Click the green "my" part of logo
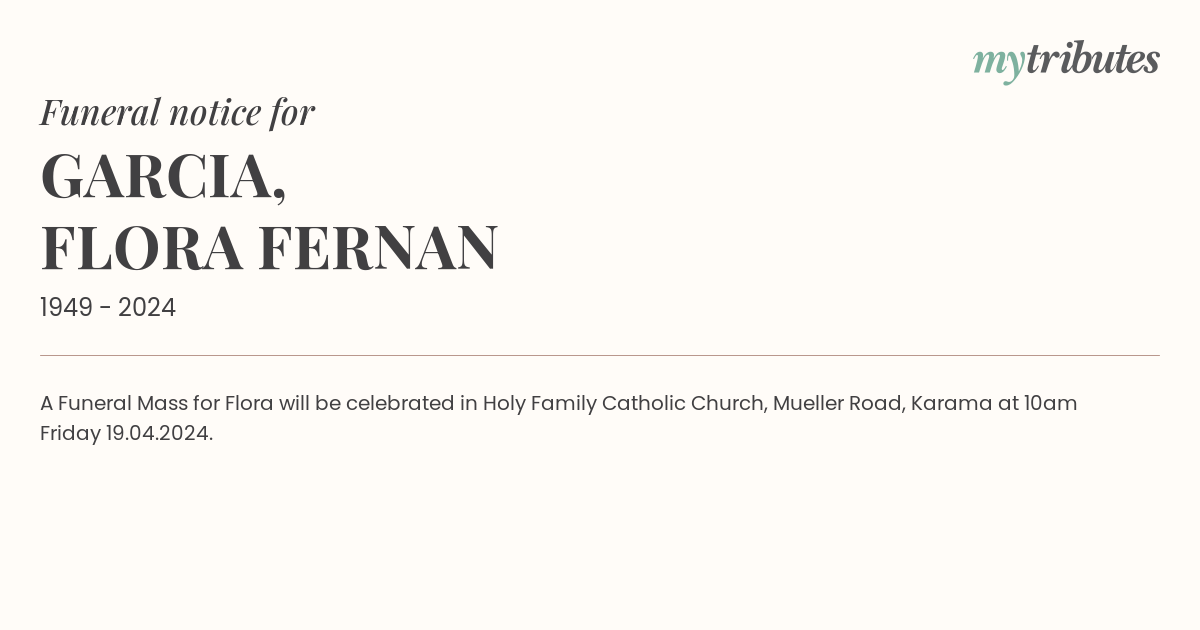 coord(999,63)
